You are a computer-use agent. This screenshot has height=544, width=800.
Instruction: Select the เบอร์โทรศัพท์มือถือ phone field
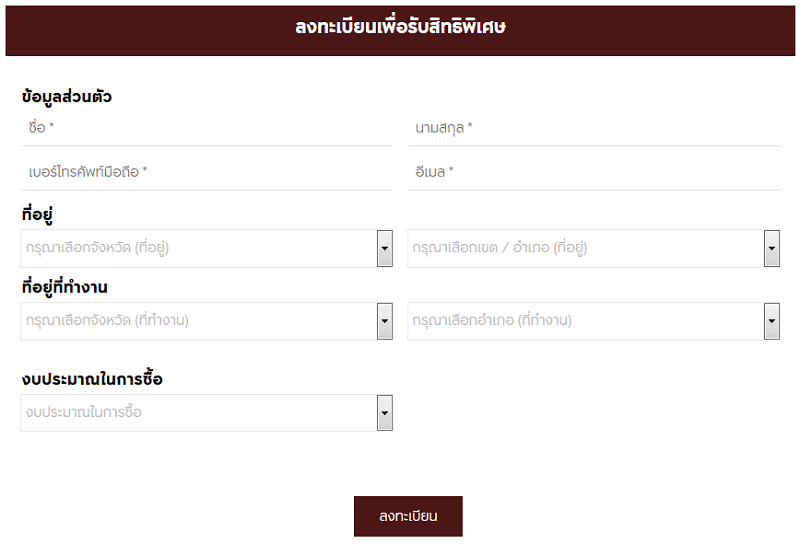tap(207, 172)
